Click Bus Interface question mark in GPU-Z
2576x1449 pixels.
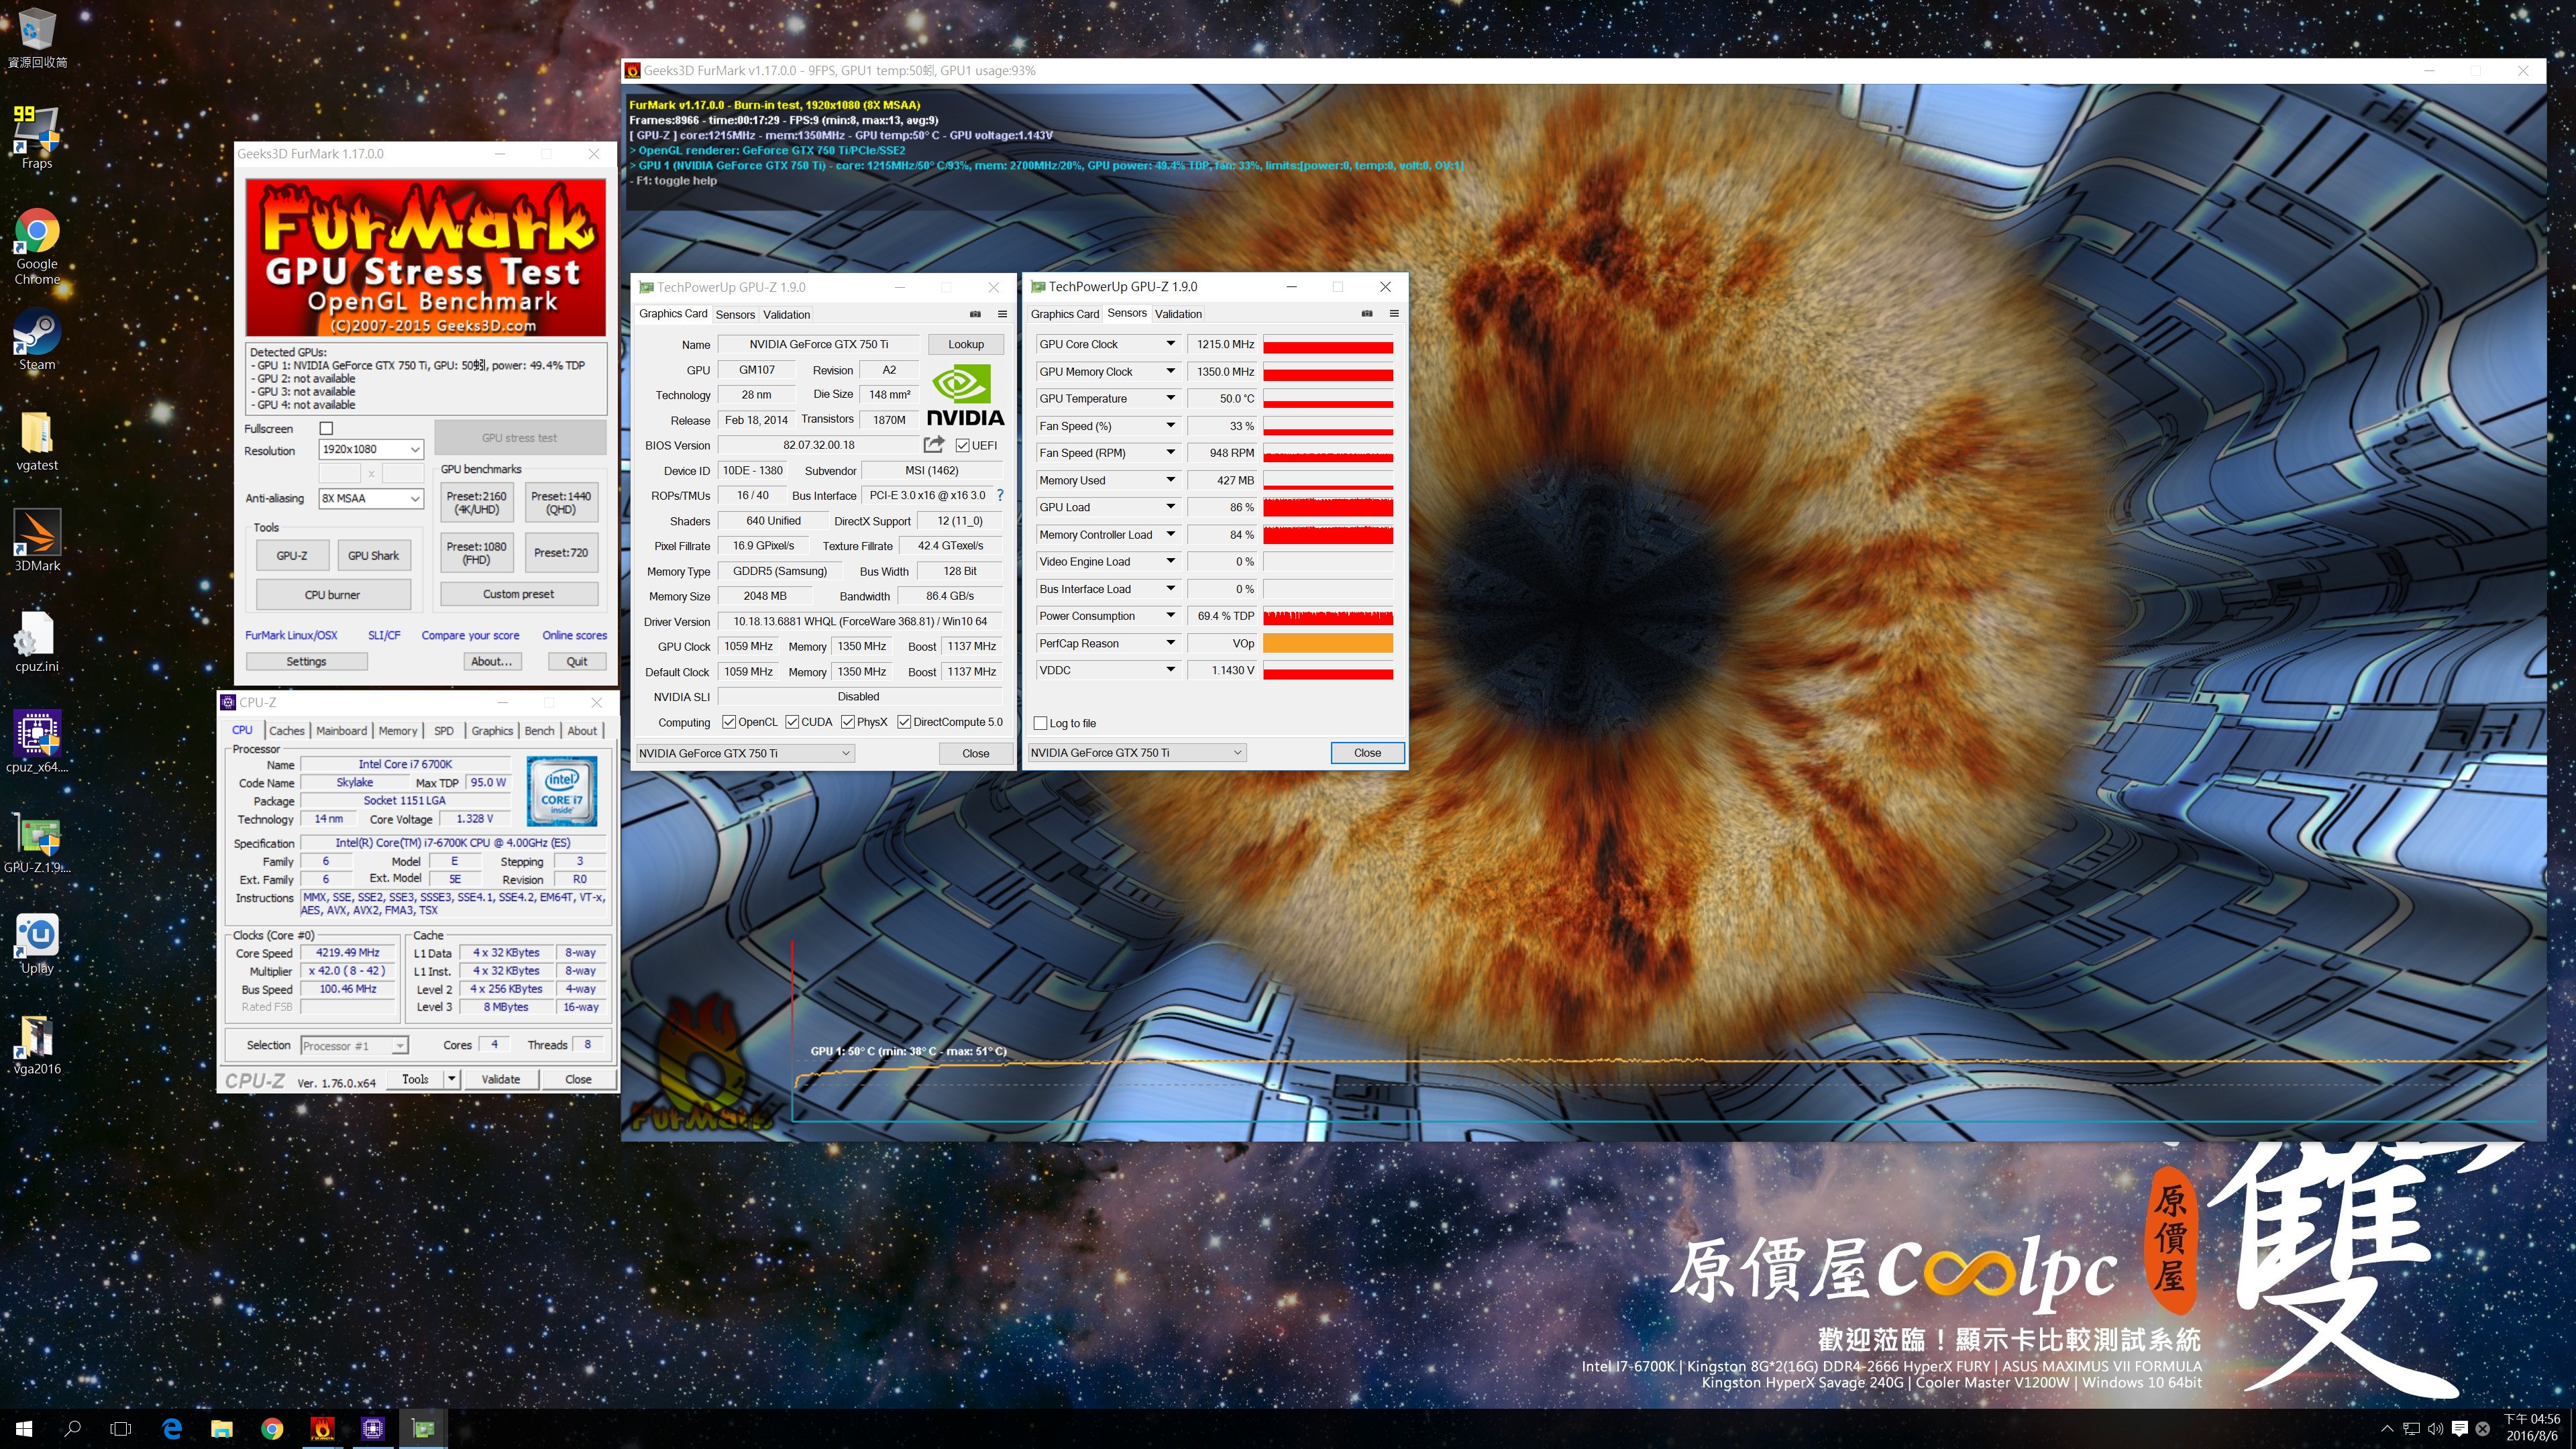[999, 495]
